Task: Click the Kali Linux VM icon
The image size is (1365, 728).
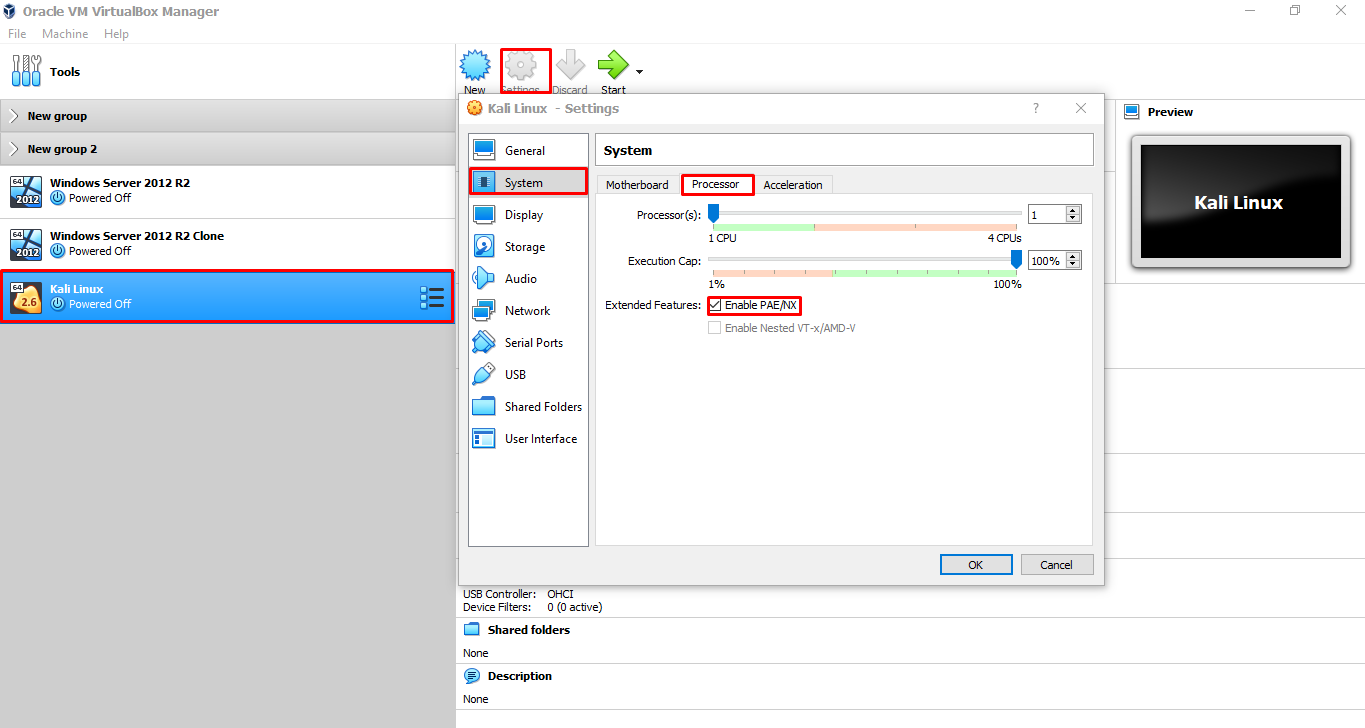Action: (x=26, y=297)
